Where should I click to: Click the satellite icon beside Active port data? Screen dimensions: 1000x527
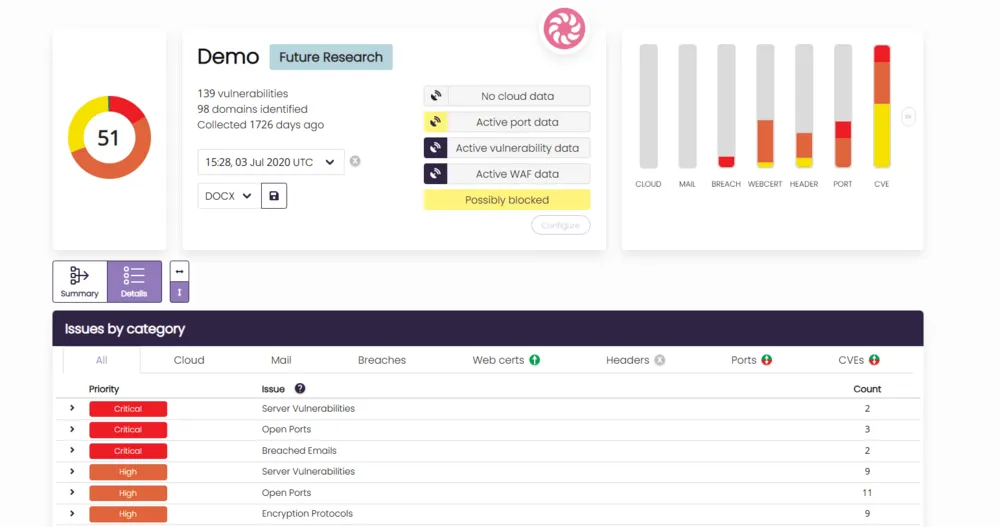[x=435, y=122]
